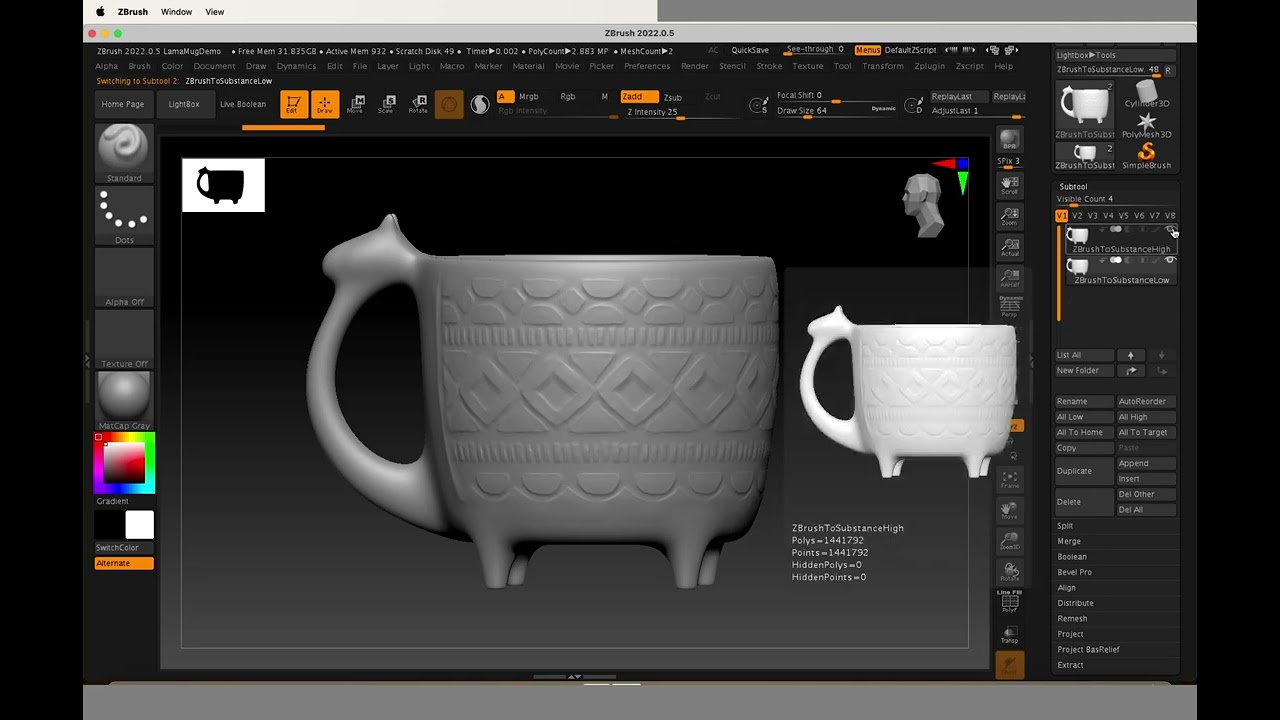
Task: Open the Standard brush picker
Action: (124, 153)
